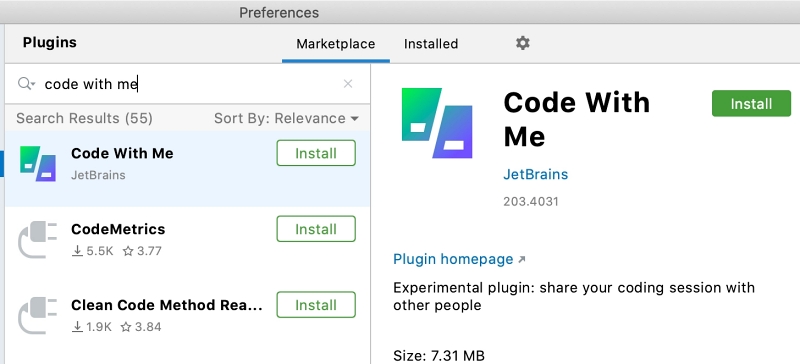Viewport: 800px width, 364px height.
Task: Click the green Install button in details
Action: (x=751, y=104)
